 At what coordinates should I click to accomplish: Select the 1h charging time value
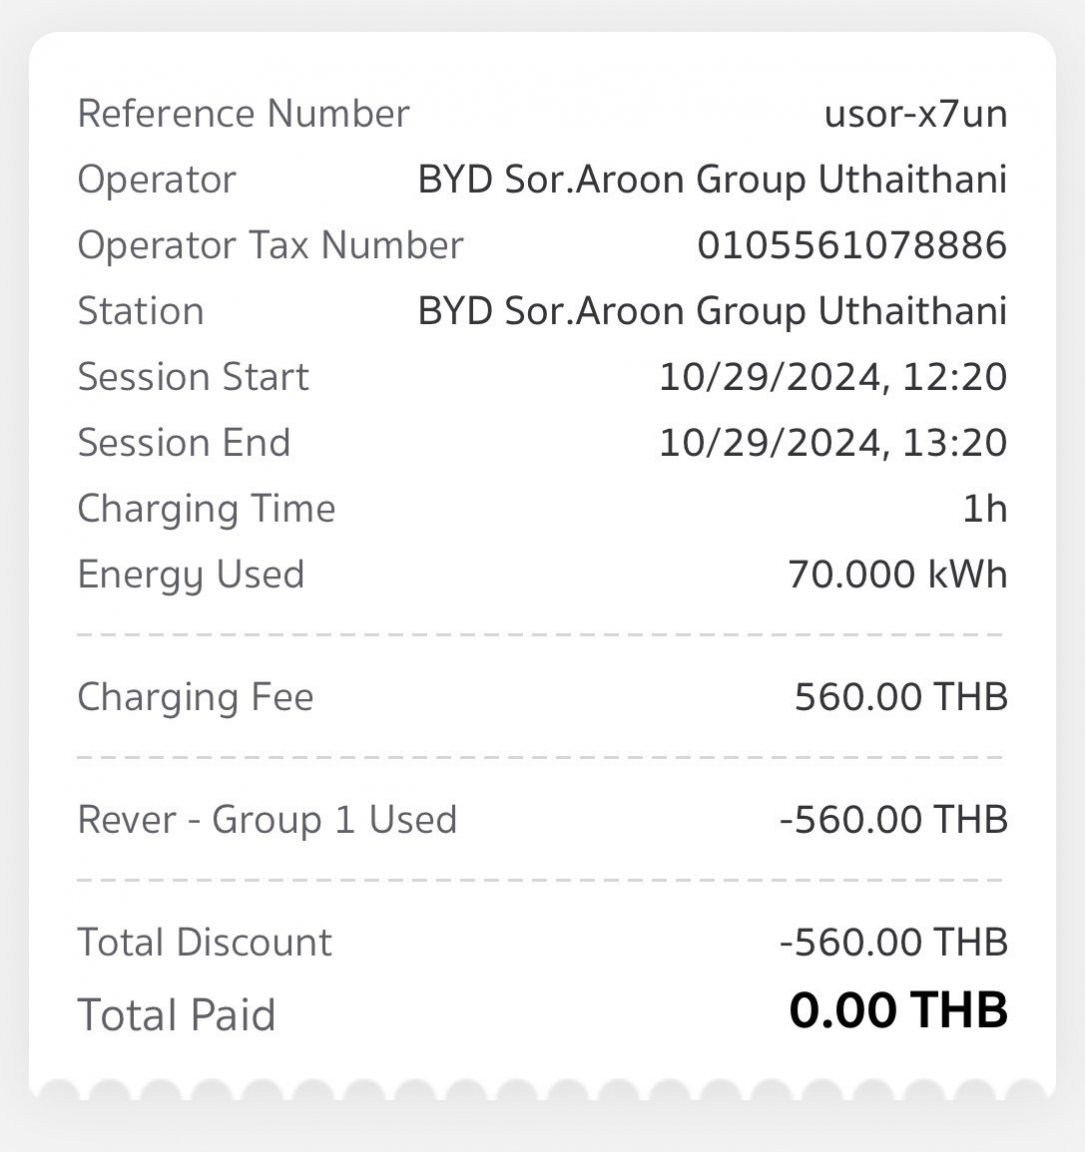click(x=985, y=509)
